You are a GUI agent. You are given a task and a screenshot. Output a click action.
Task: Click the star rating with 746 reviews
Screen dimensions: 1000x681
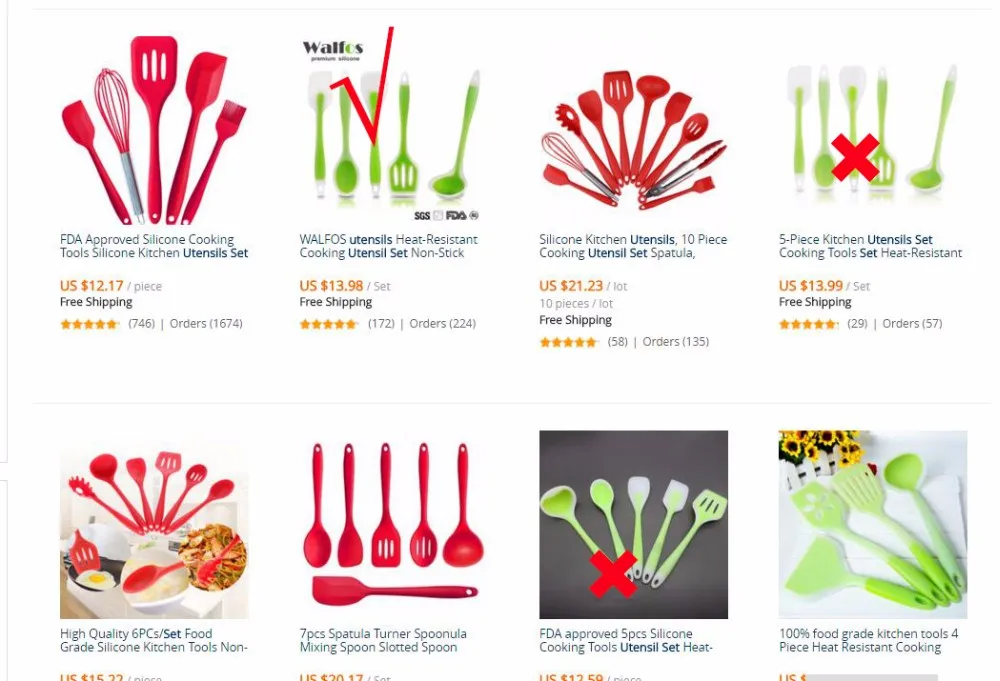click(89, 324)
